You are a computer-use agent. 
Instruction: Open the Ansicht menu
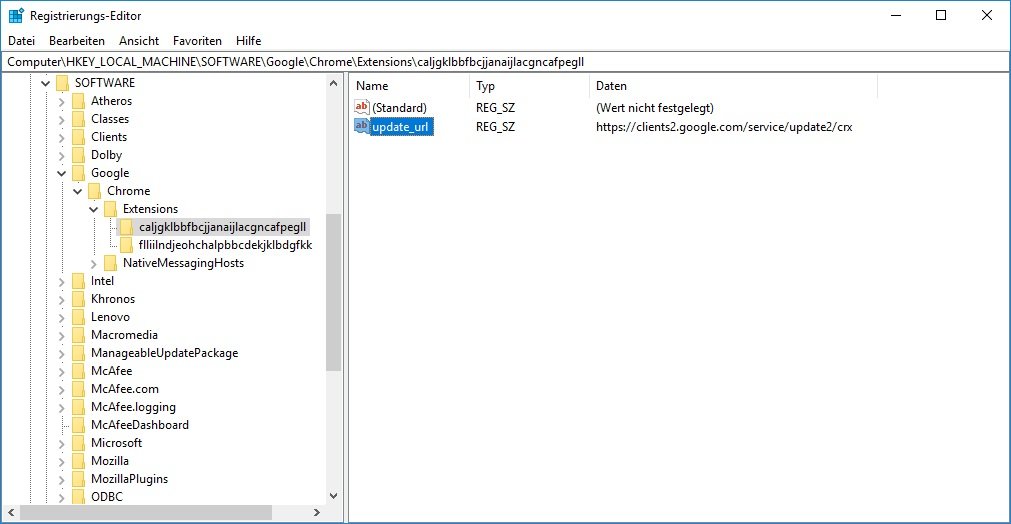point(139,41)
